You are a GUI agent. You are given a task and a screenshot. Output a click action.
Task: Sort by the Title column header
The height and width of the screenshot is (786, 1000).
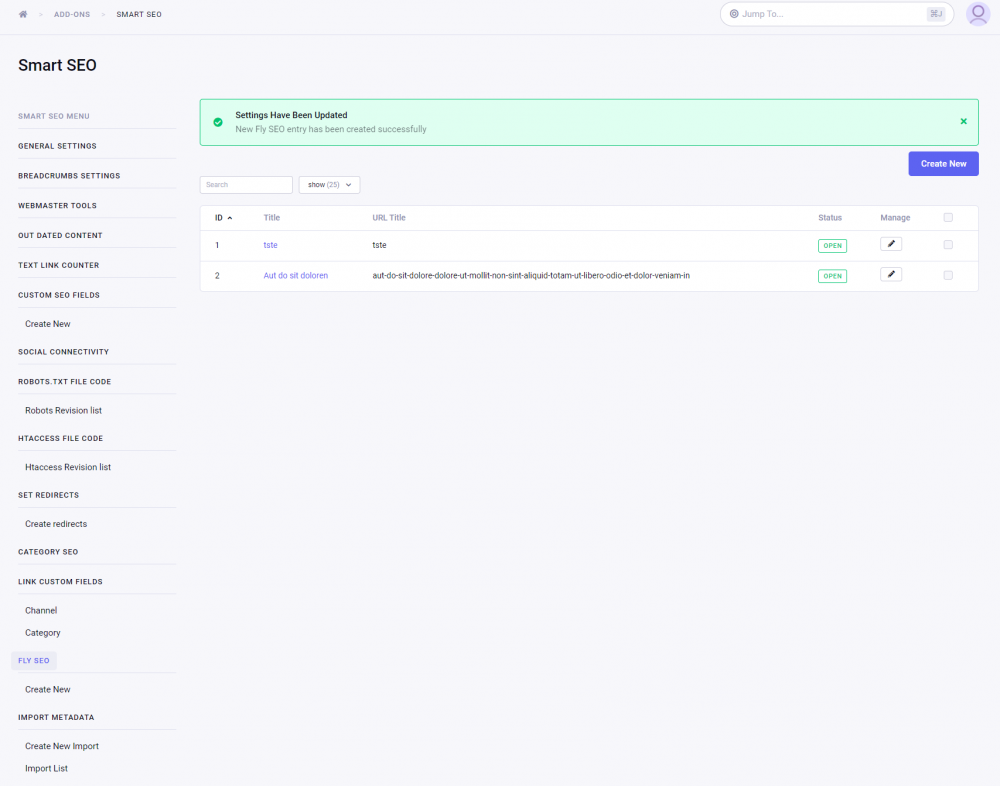(x=272, y=218)
